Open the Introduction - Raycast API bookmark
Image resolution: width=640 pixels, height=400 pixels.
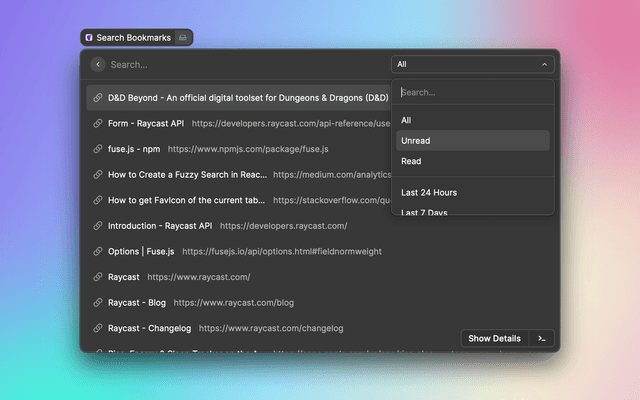pos(160,226)
